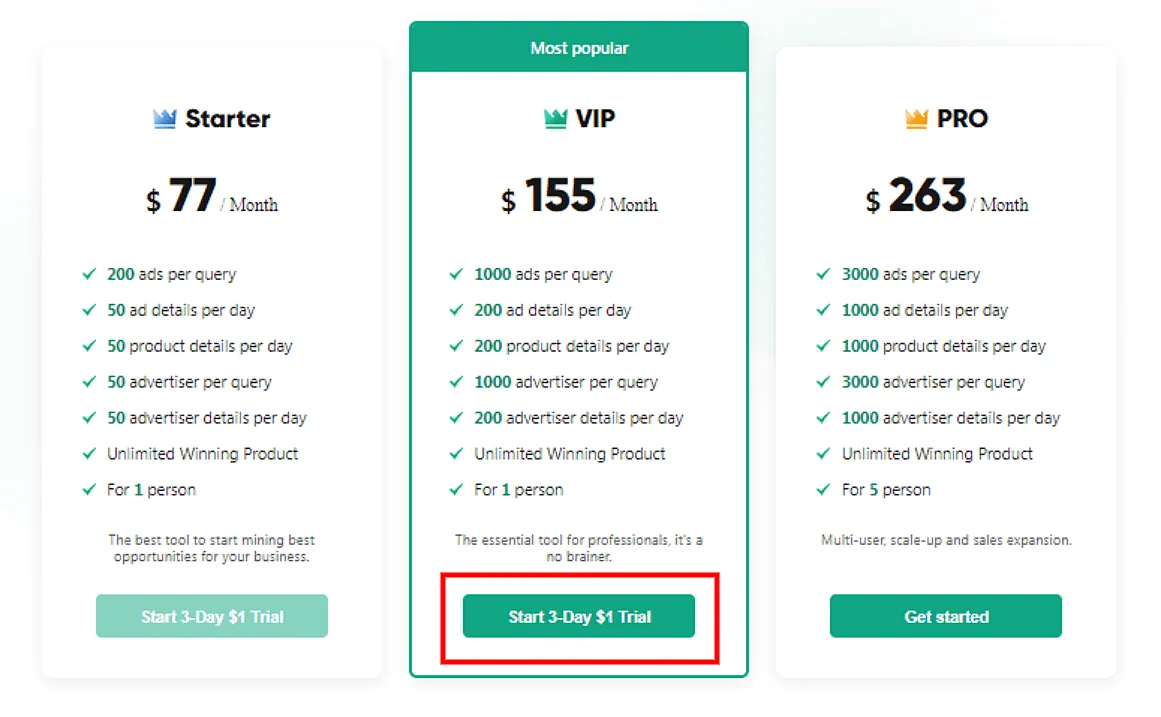Click the Most popular banner

578,47
